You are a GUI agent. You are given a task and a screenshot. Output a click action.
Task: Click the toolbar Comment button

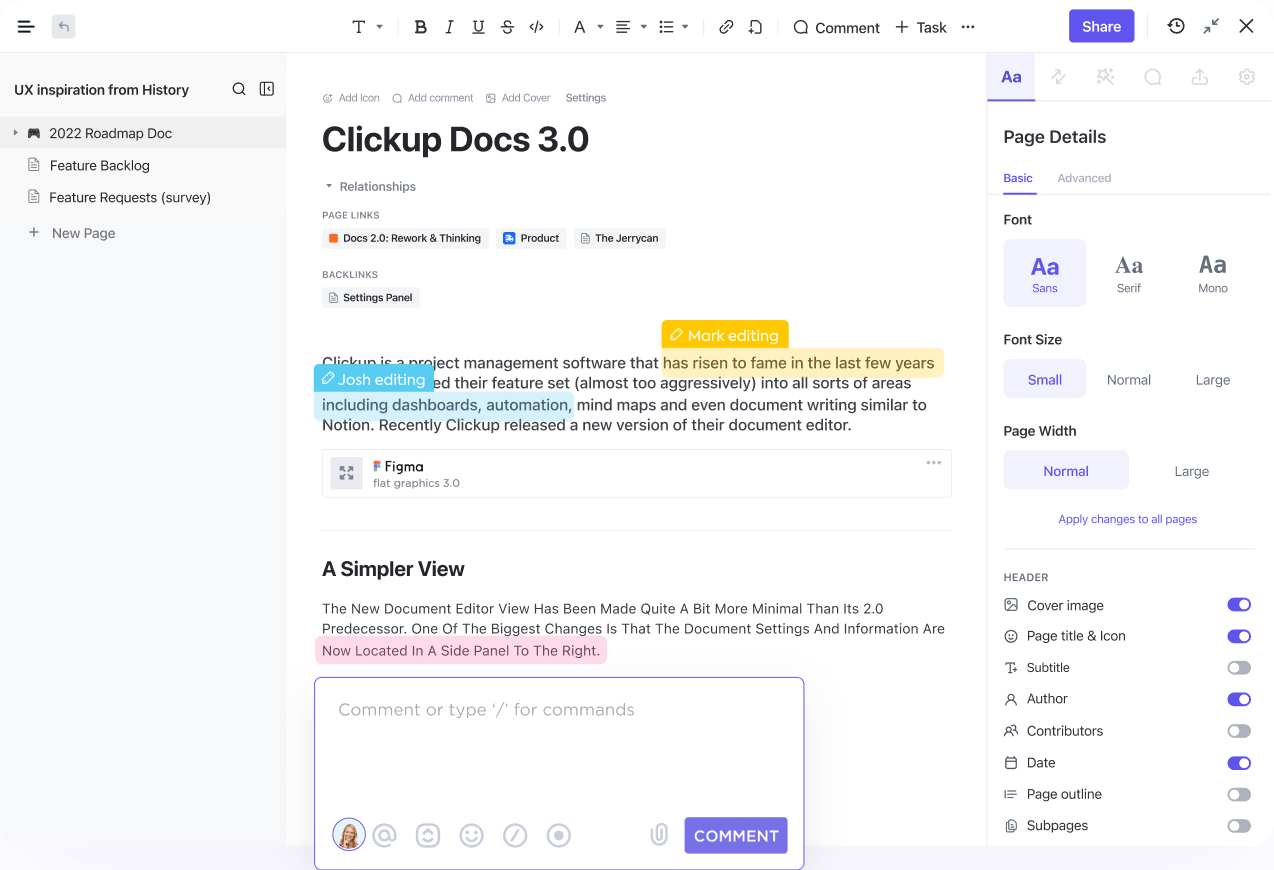point(836,27)
